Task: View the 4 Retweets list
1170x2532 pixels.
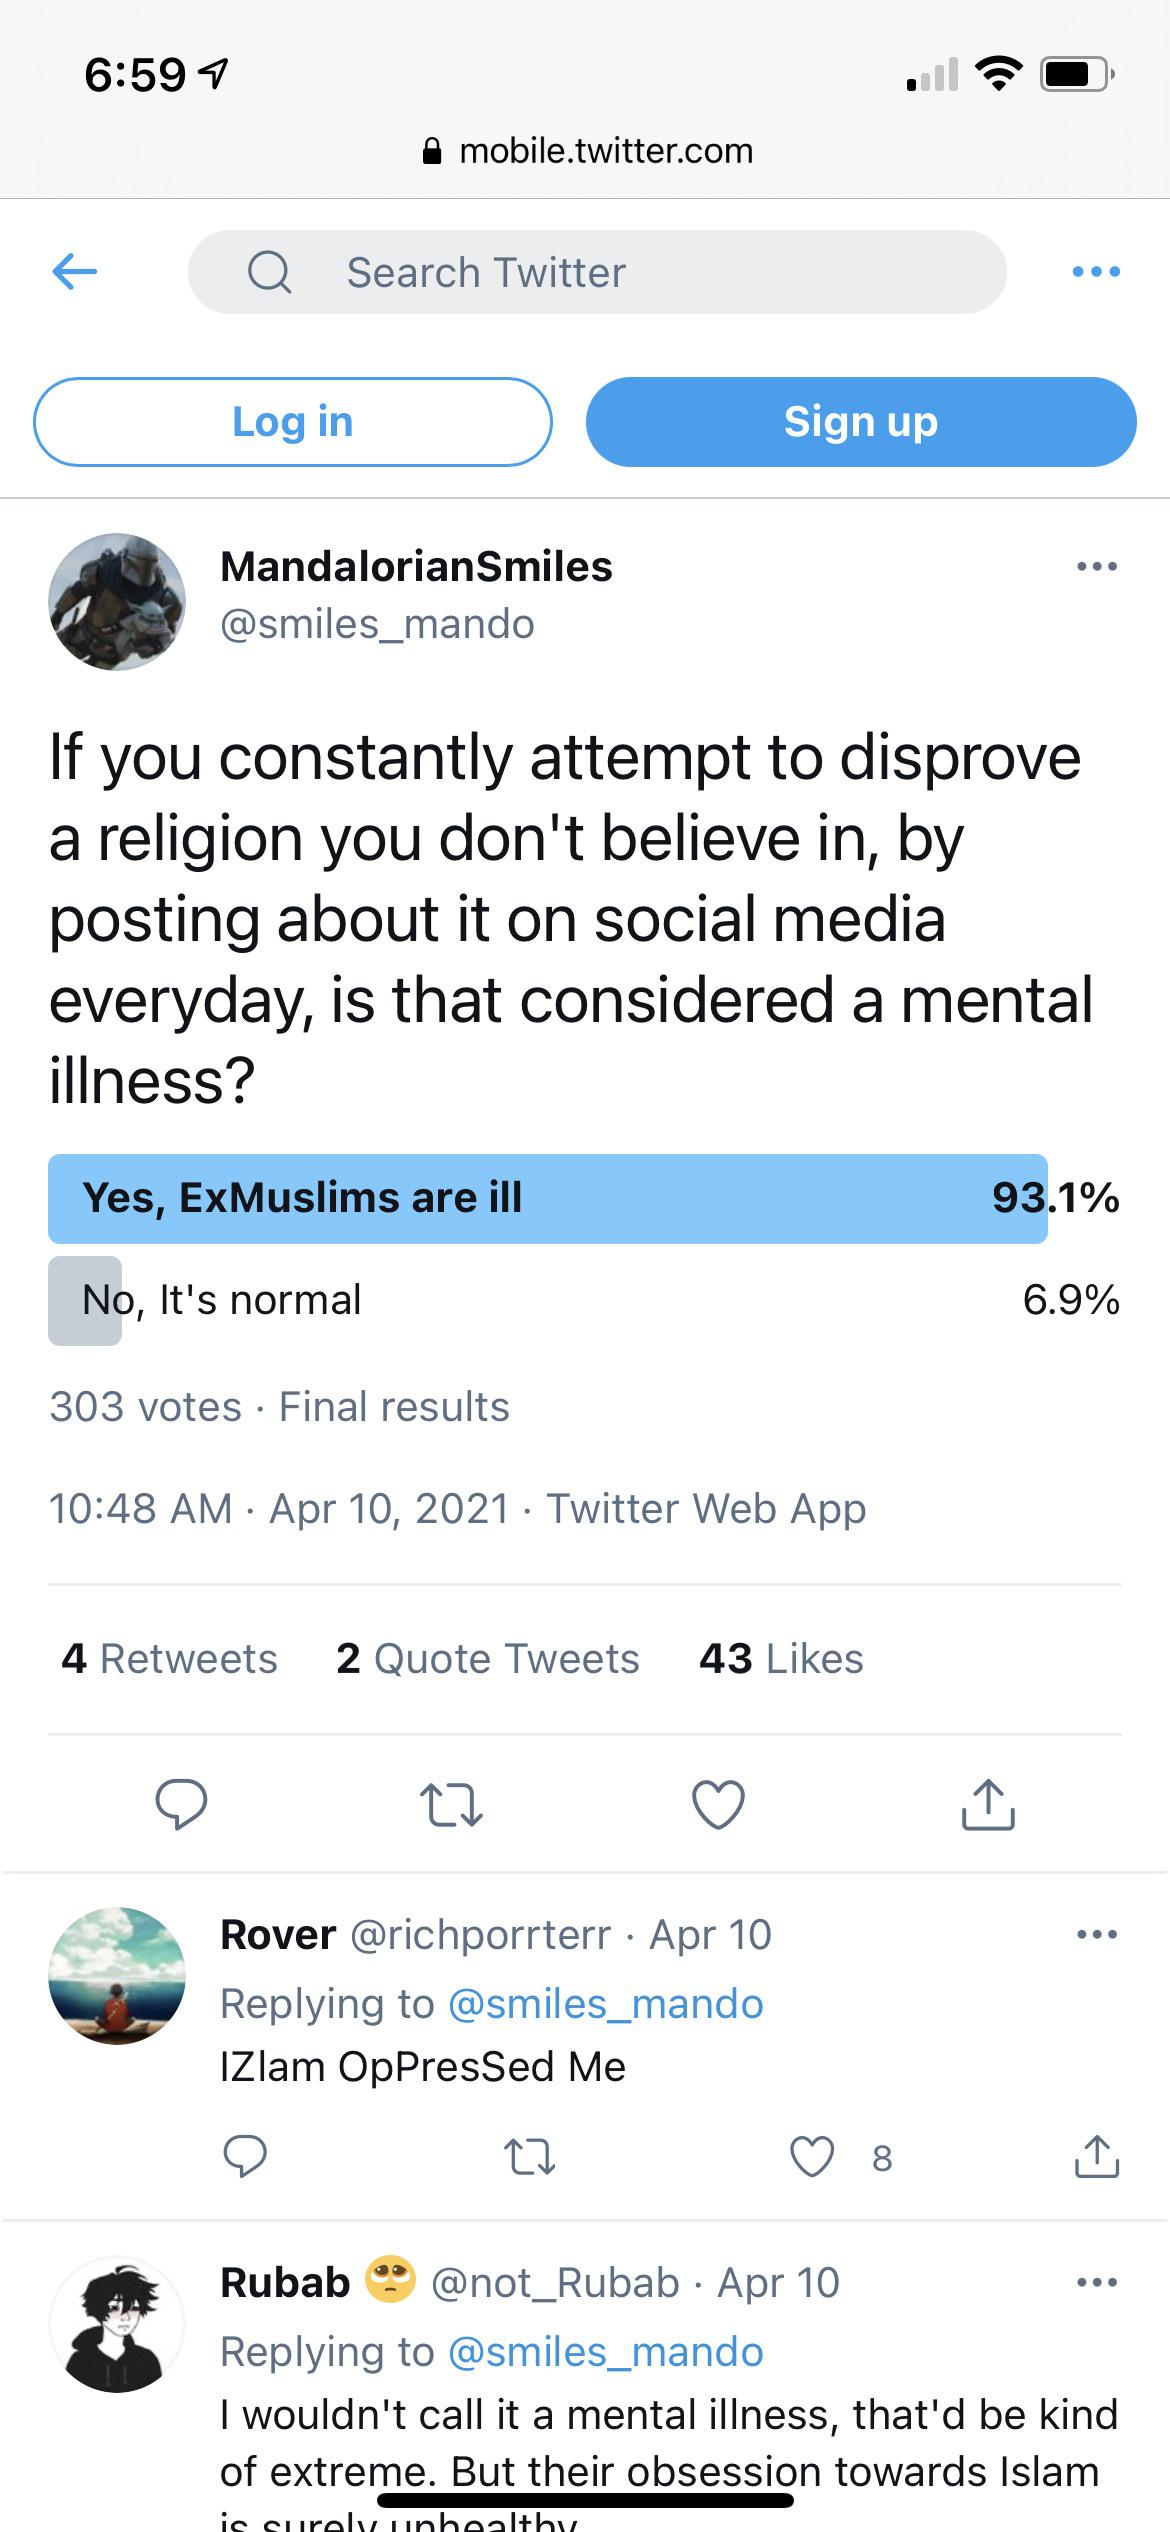Action: (x=169, y=1659)
